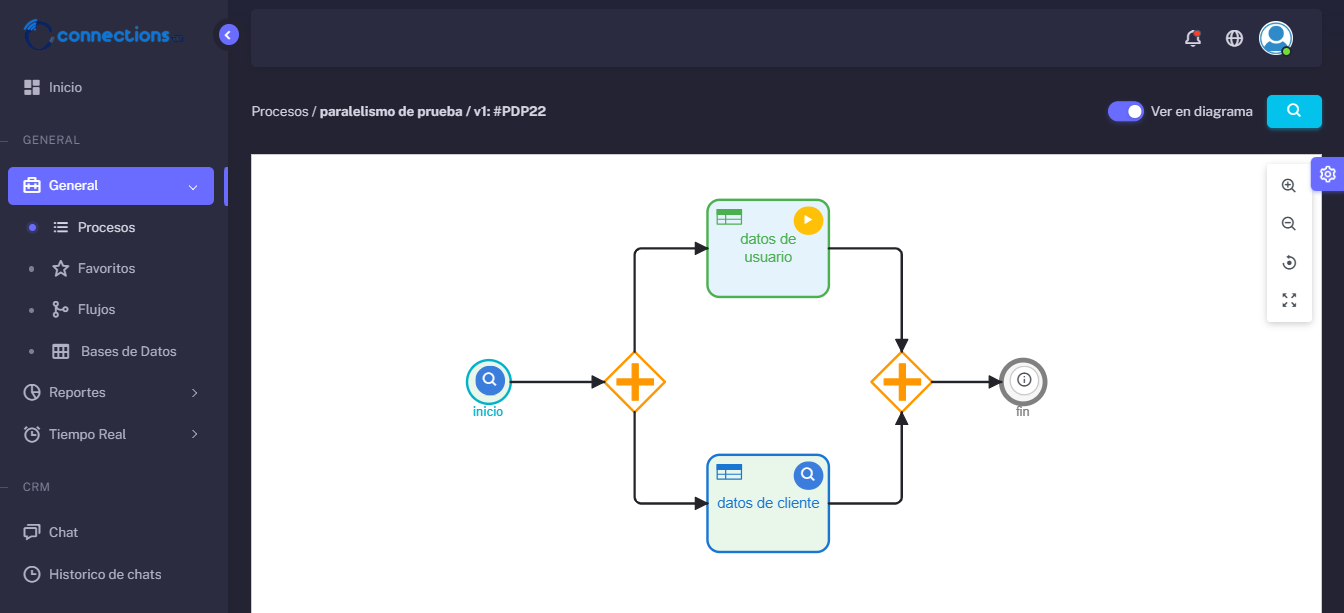Click the info icon in the fin node
Screen dimensions: 1344x613
[1023, 380]
